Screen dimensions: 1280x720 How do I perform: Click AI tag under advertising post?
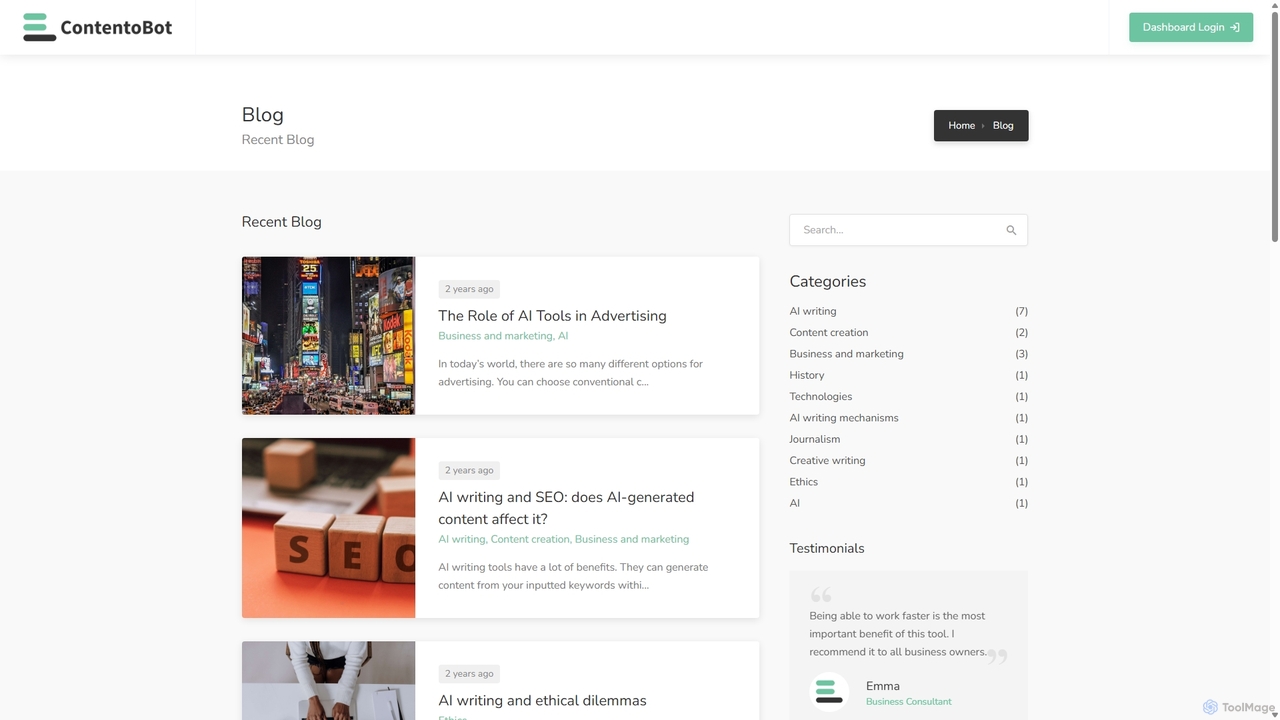563,336
